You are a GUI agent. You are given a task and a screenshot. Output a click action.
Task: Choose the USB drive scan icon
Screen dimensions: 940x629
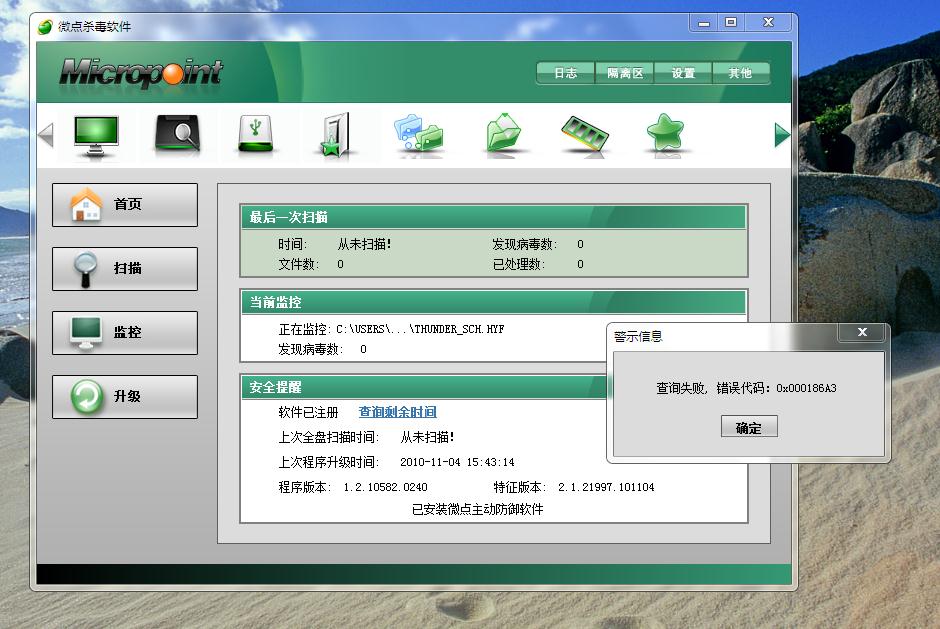(256, 134)
